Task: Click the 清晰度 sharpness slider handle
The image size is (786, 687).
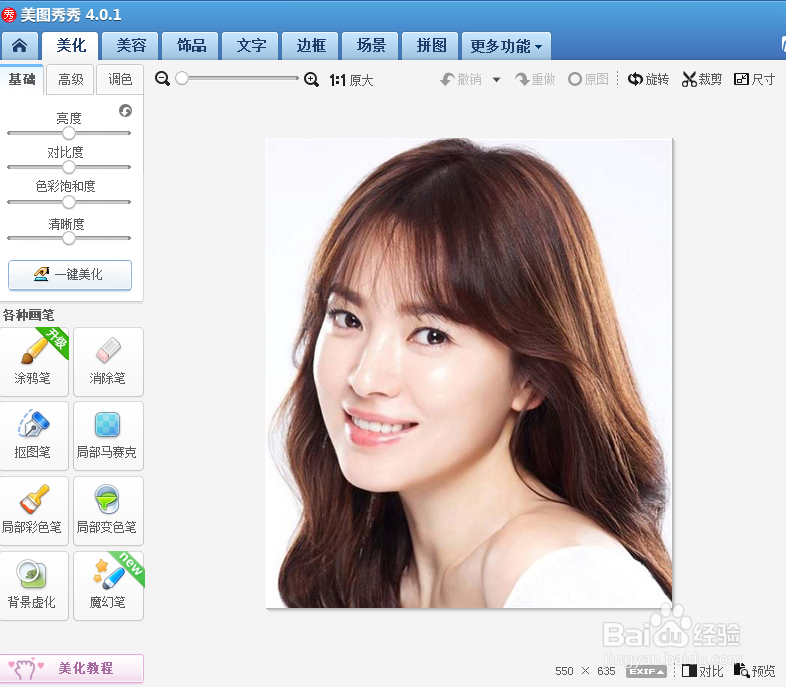Action: point(69,238)
